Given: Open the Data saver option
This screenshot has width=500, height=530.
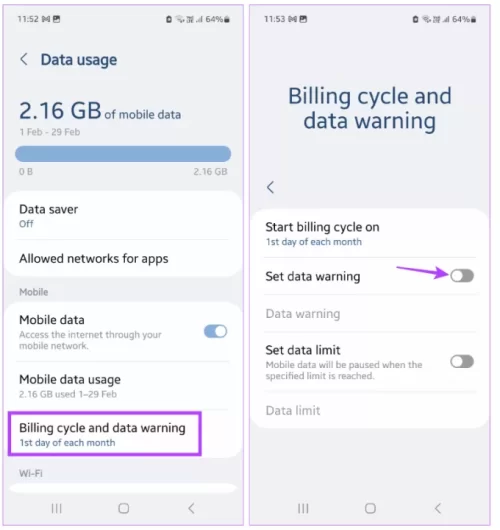Looking at the screenshot, I should pyautogui.click(x=123, y=216).
